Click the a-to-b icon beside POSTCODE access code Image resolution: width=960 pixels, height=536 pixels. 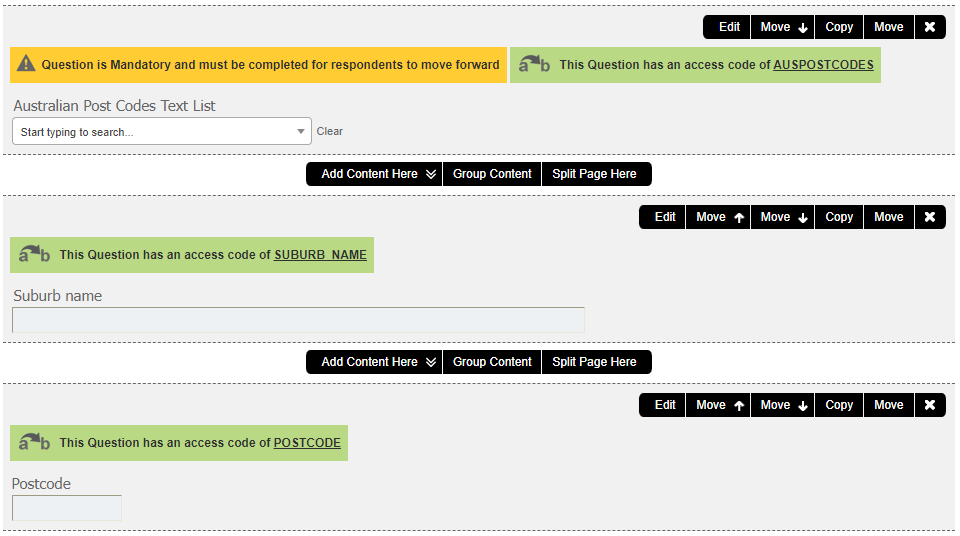pyautogui.click(x=34, y=442)
